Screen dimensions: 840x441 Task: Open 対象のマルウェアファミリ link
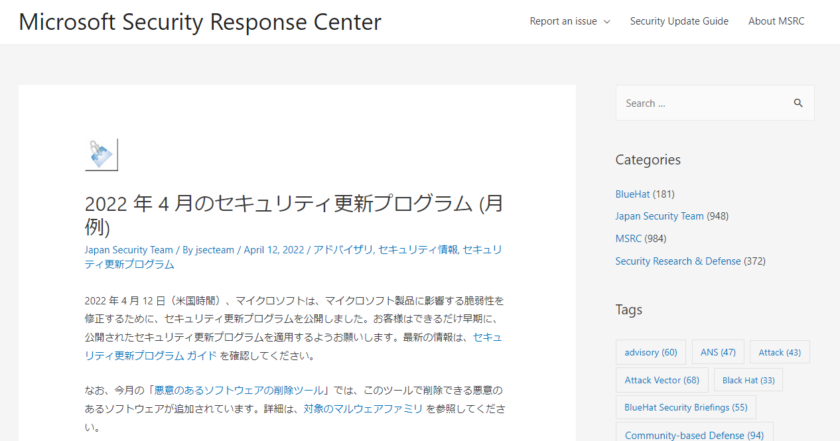[x=363, y=409]
